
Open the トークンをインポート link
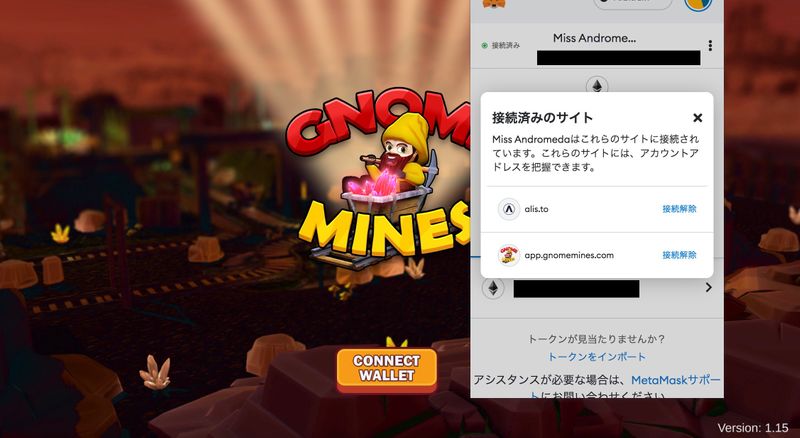click(596, 357)
